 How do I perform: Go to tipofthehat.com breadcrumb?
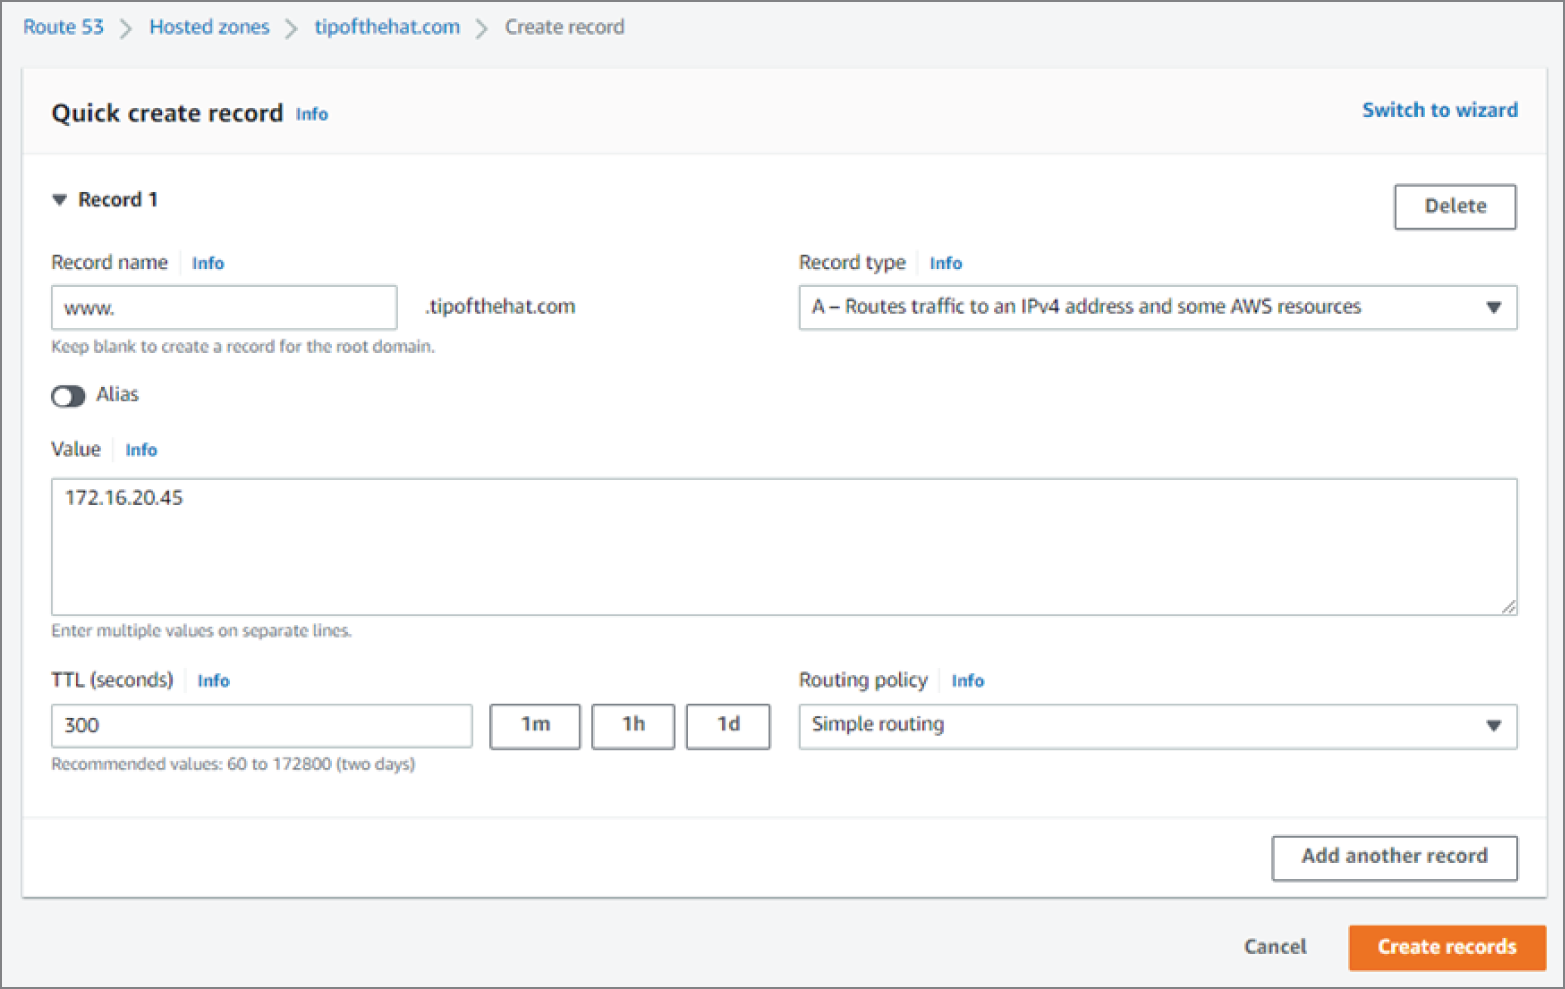pos(387,27)
